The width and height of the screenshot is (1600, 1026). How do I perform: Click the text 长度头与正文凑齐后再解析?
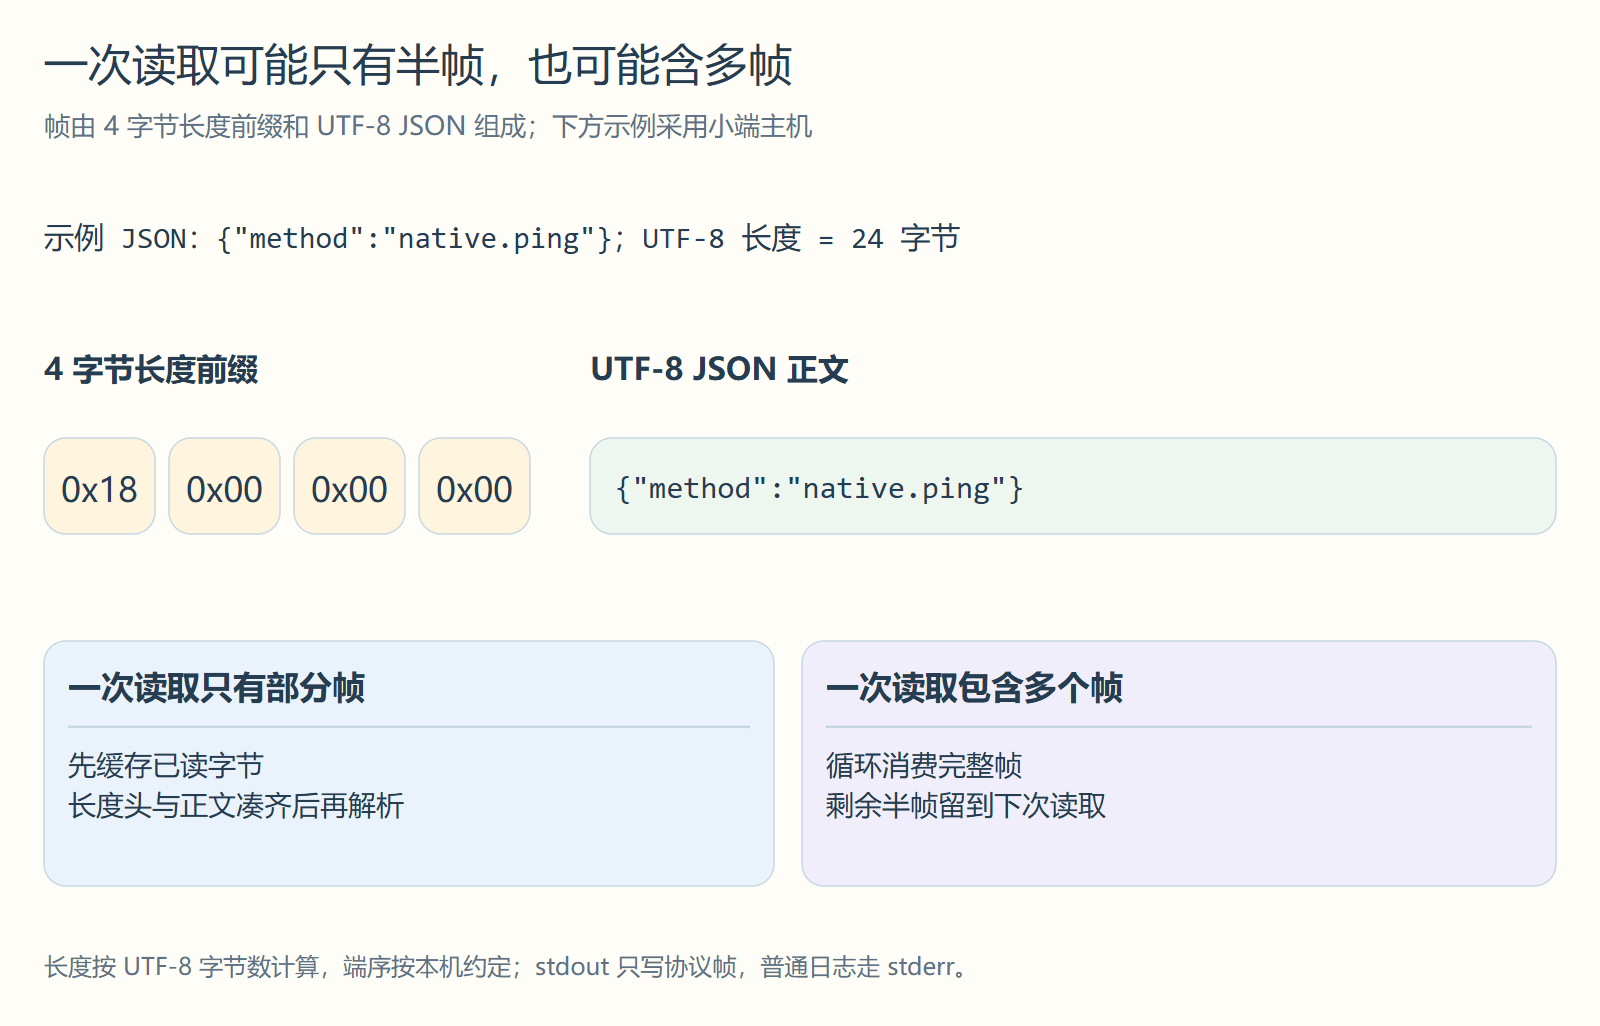pyautogui.click(x=236, y=806)
